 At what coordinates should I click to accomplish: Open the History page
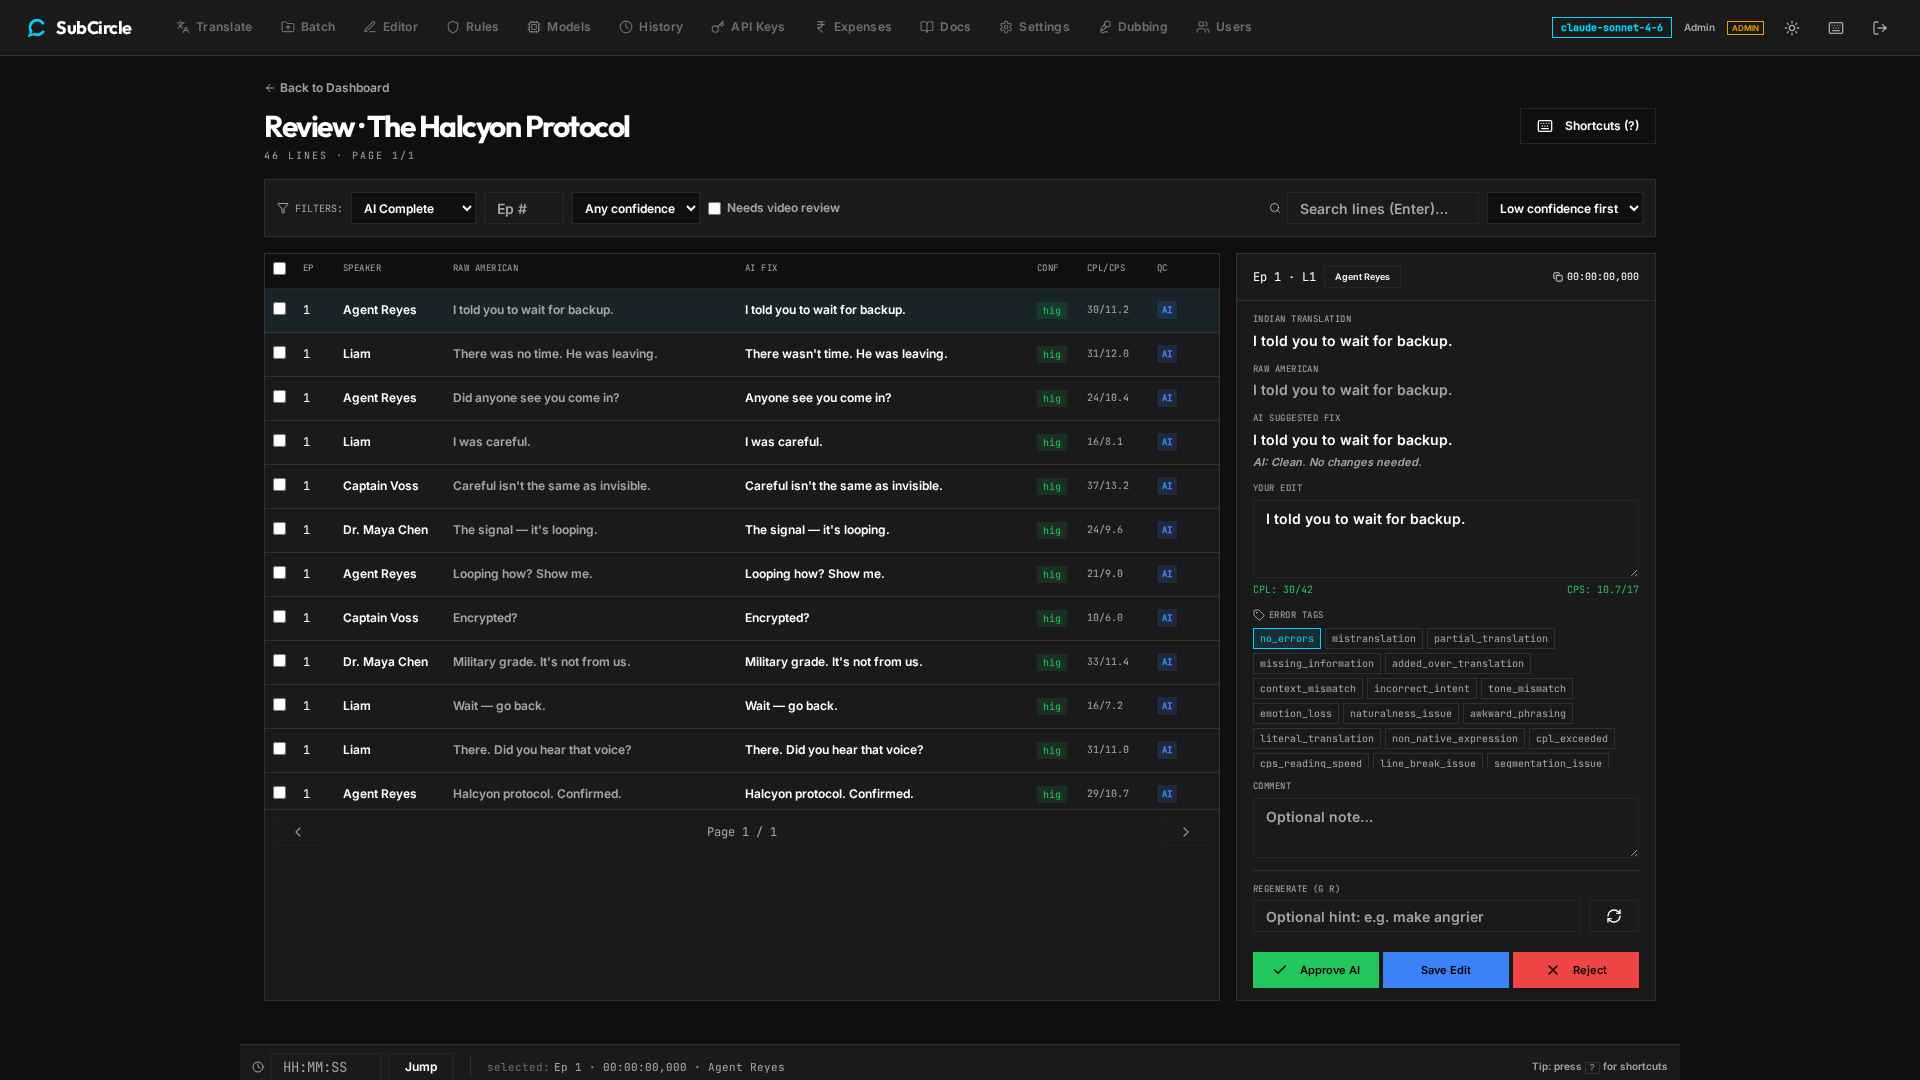(x=651, y=27)
